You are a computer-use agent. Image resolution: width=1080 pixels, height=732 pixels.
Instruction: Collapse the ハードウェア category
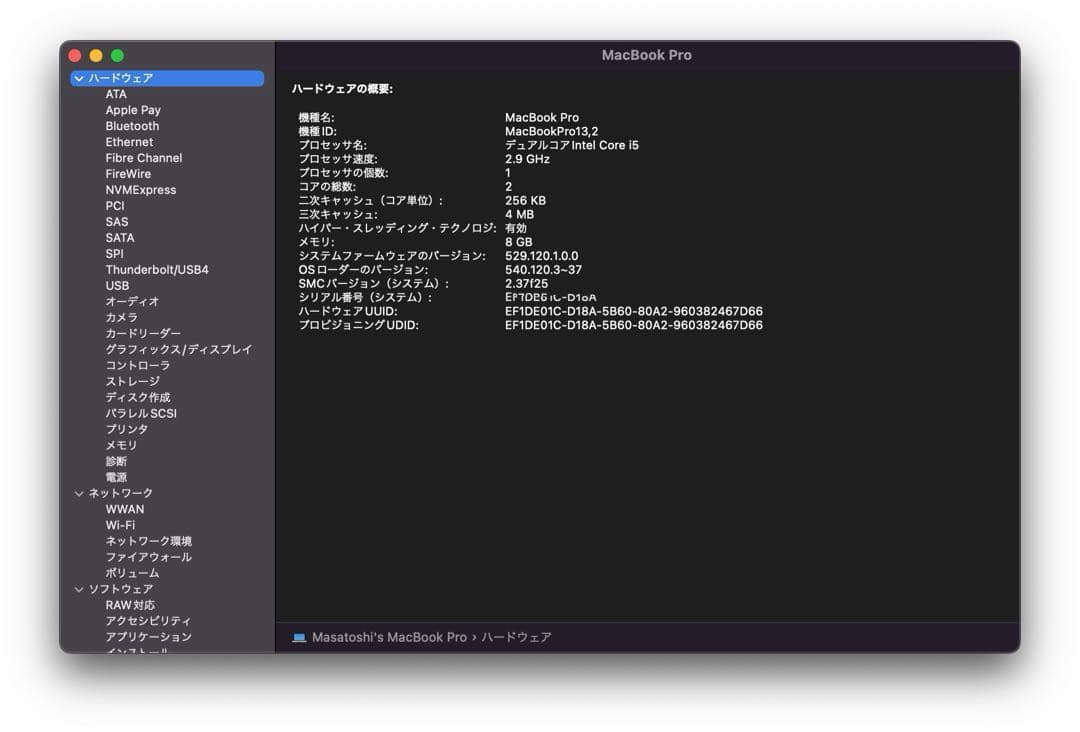78,77
